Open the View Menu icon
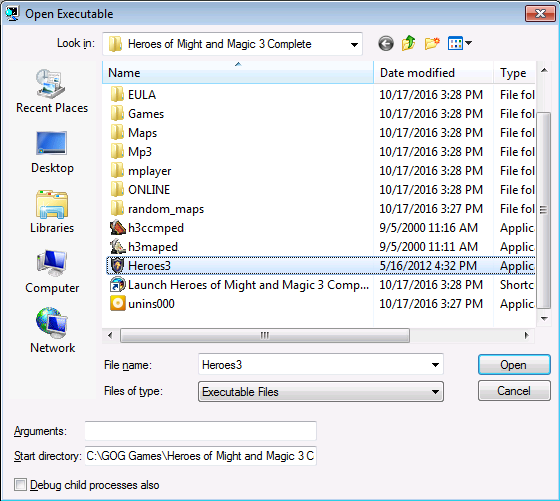Image resolution: width=560 pixels, height=501 pixels. pos(459,44)
